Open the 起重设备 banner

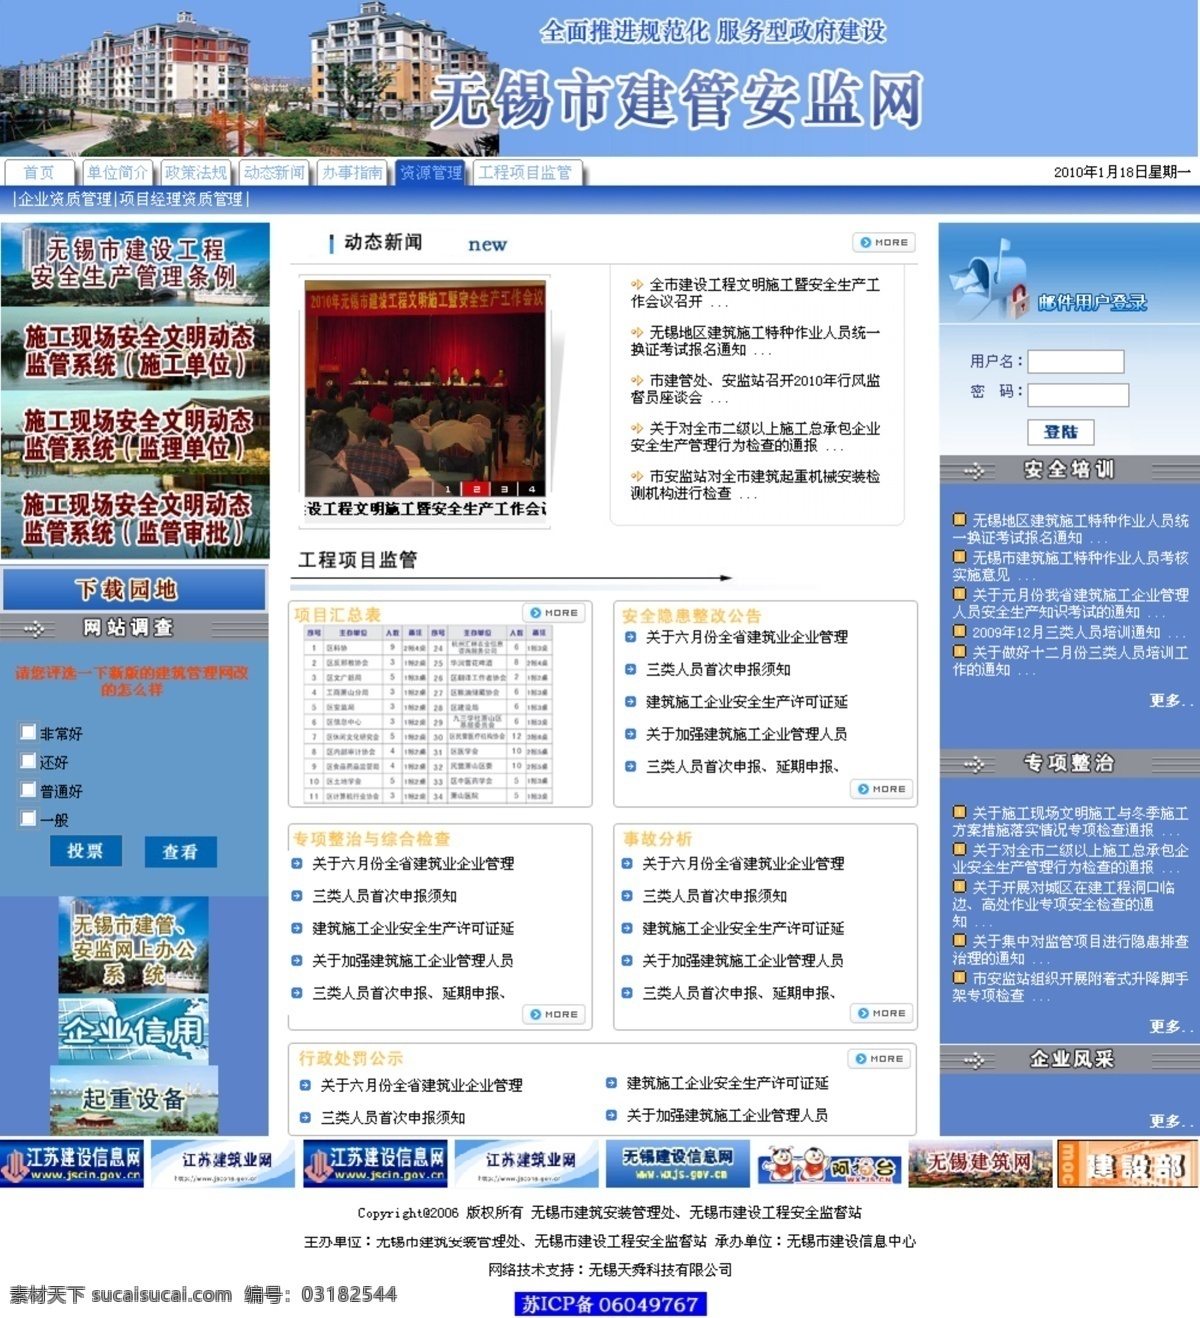(x=134, y=1099)
